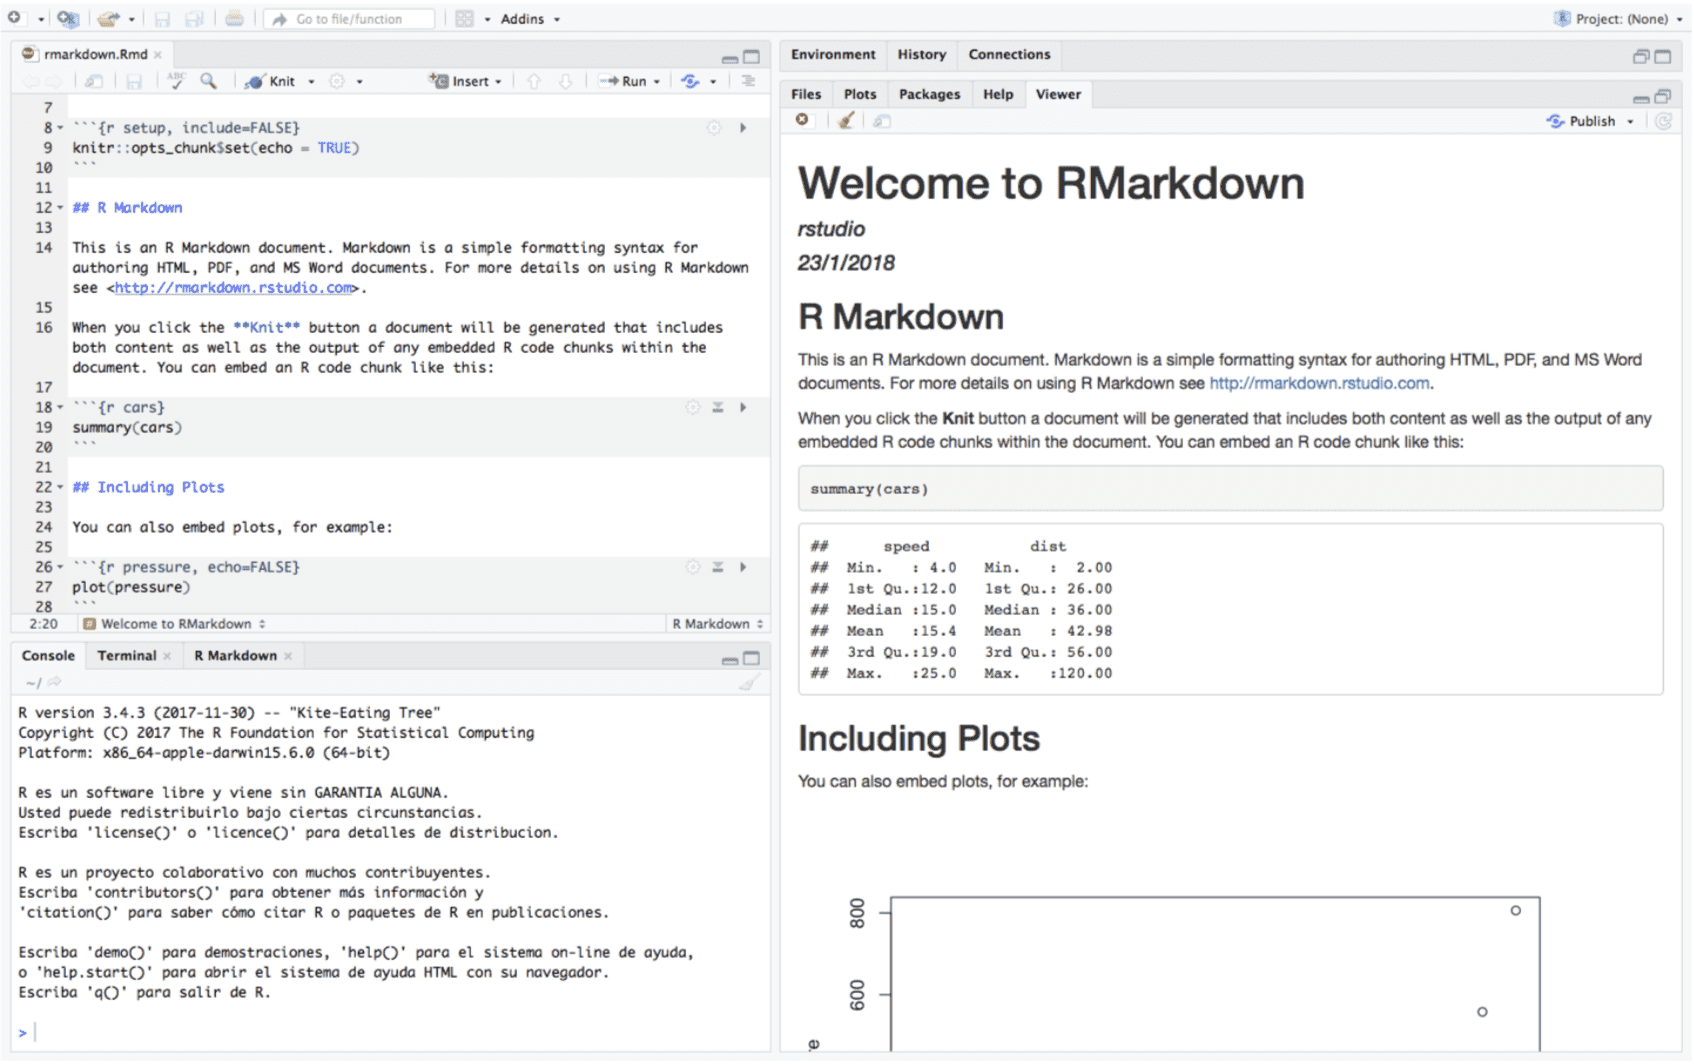The height and width of the screenshot is (1064, 1694).
Task: Open the recent files dropdown arrow
Action: 131,19
